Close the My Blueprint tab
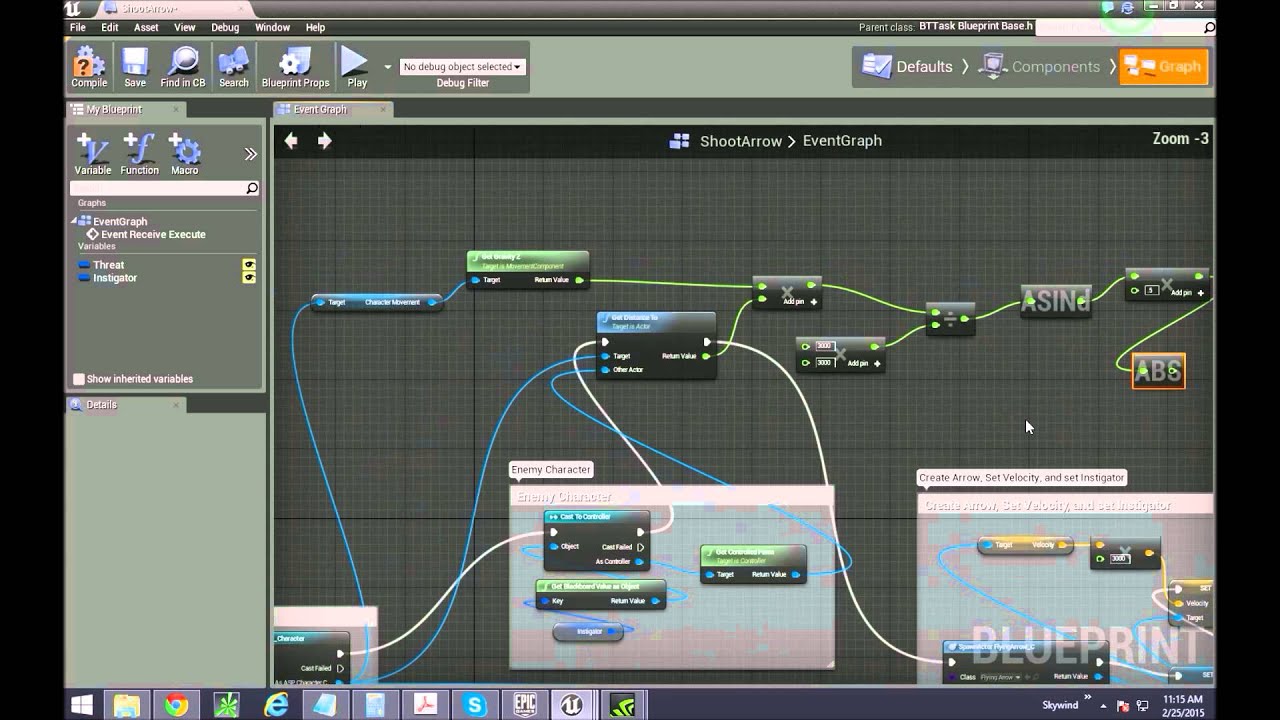The height and width of the screenshot is (720, 1280). [x=176, y=109]
